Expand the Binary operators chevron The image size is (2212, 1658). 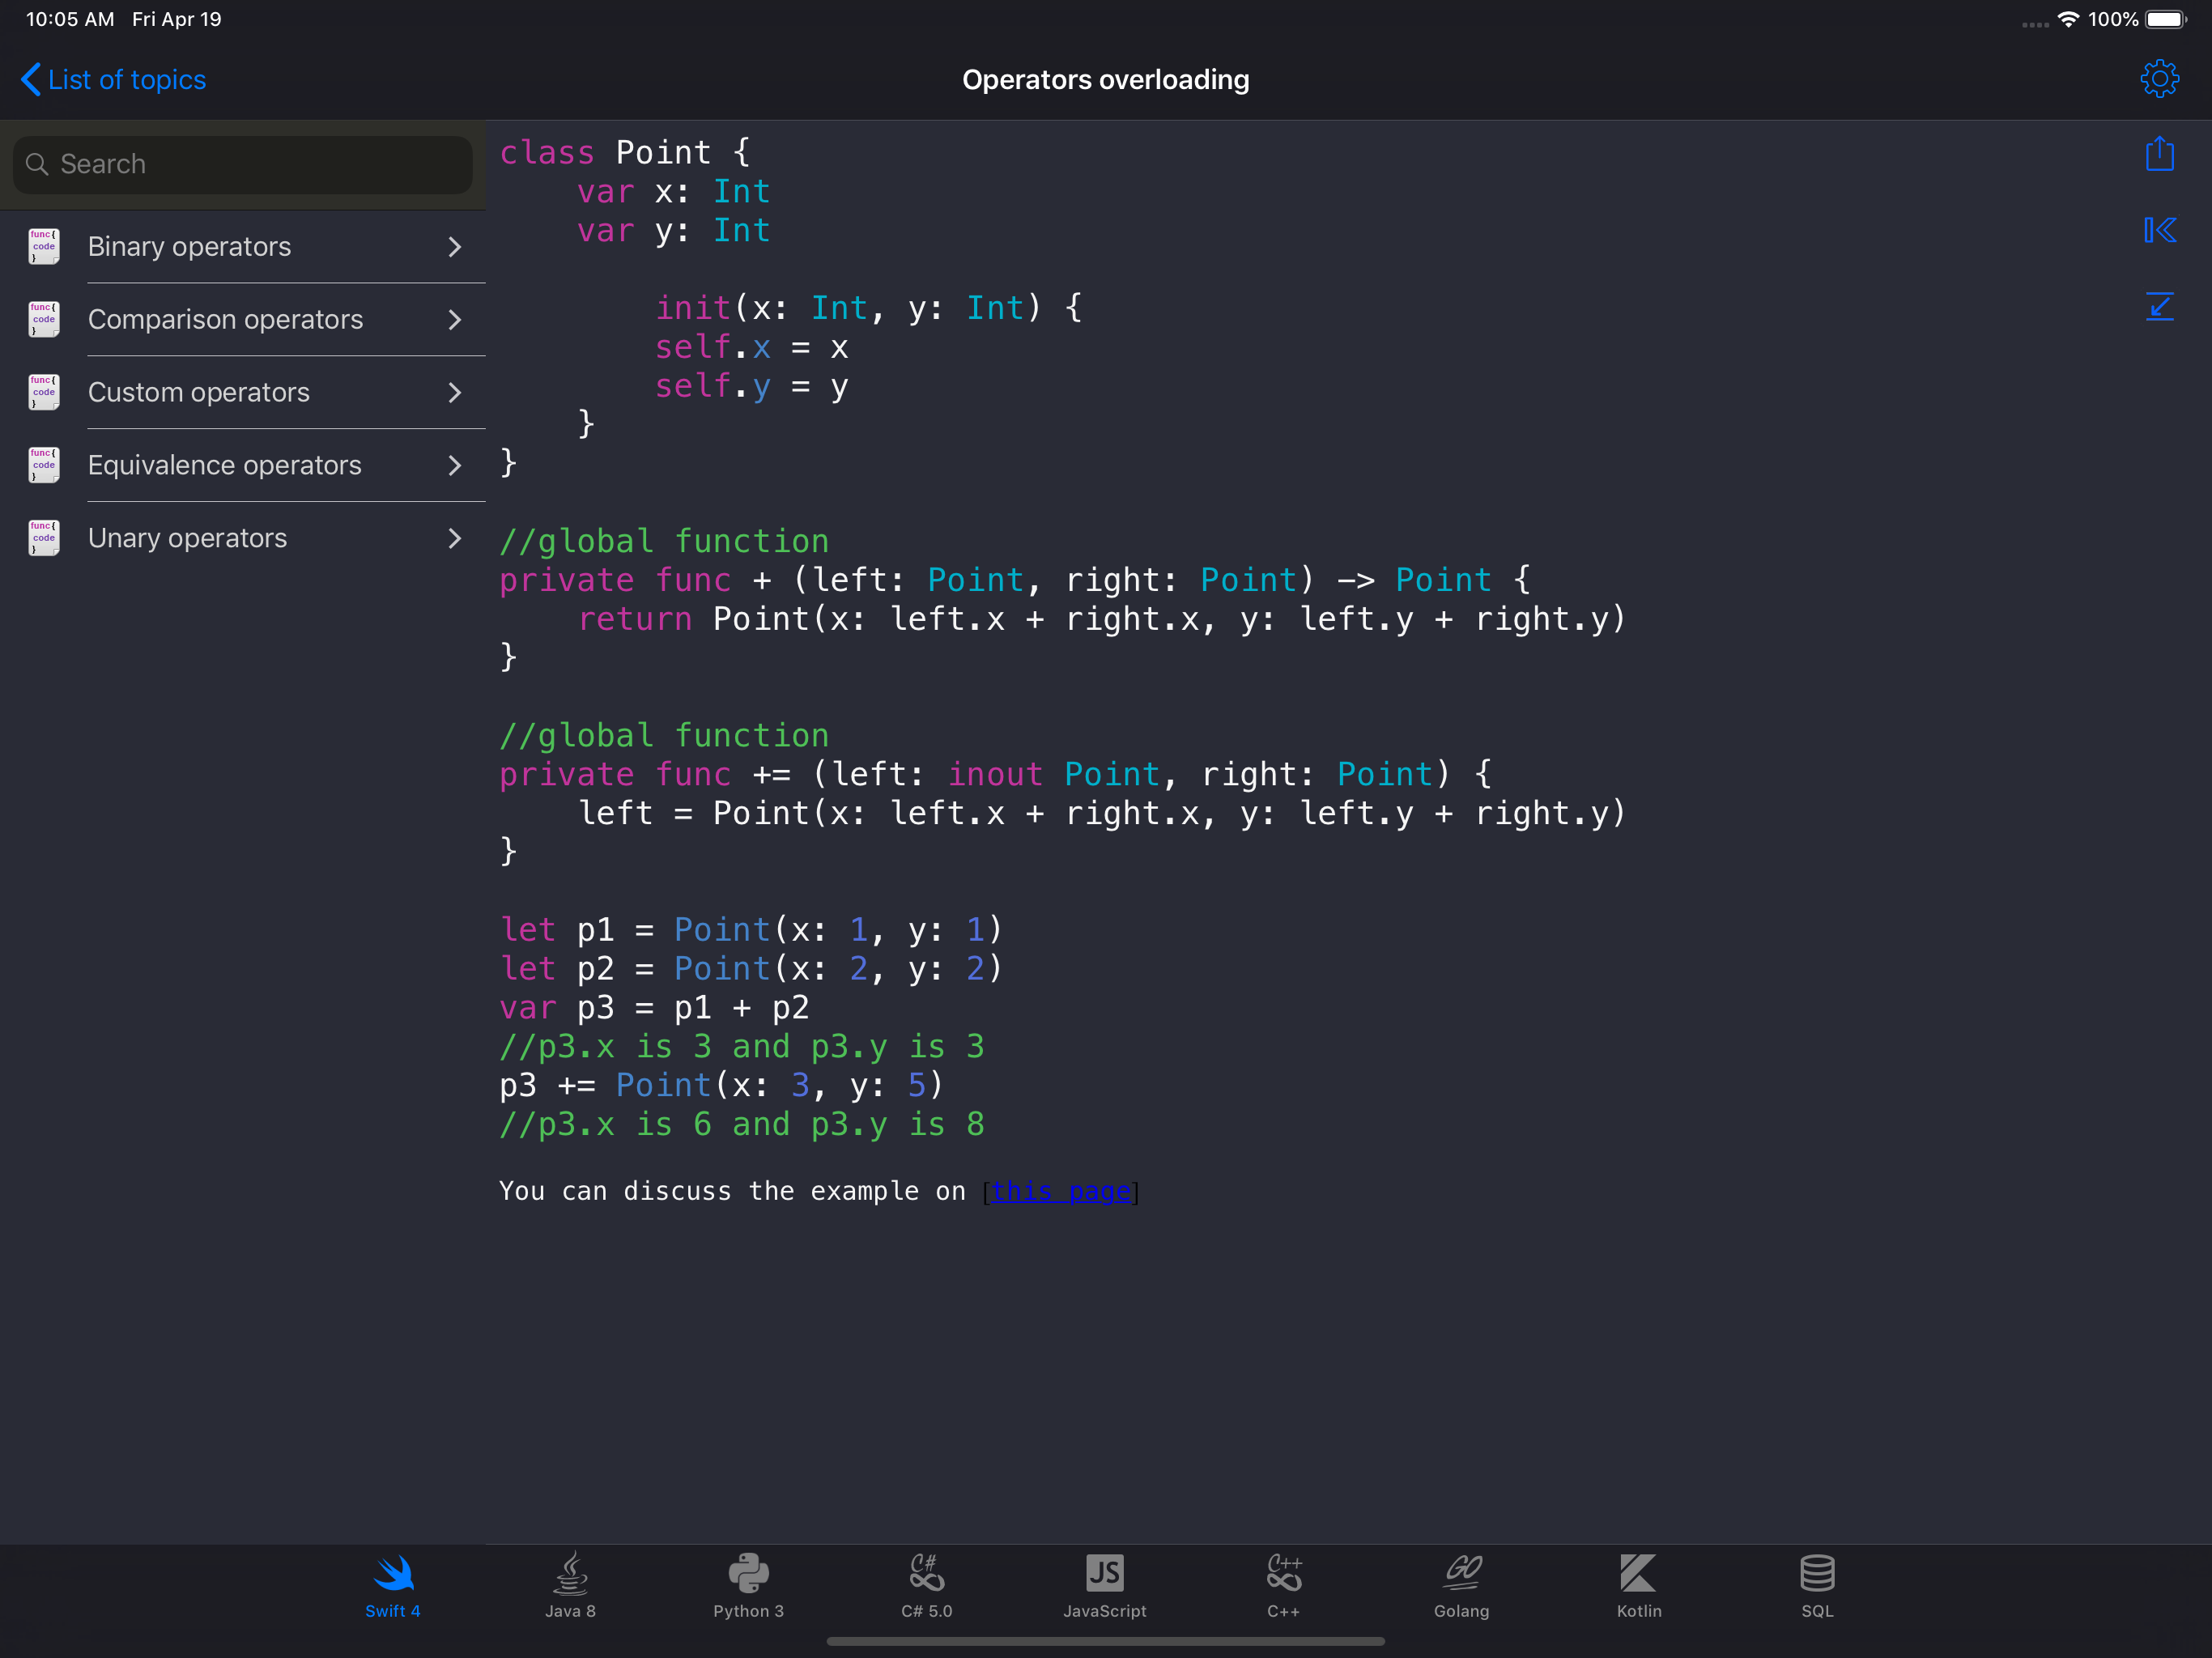pos(455,247)
